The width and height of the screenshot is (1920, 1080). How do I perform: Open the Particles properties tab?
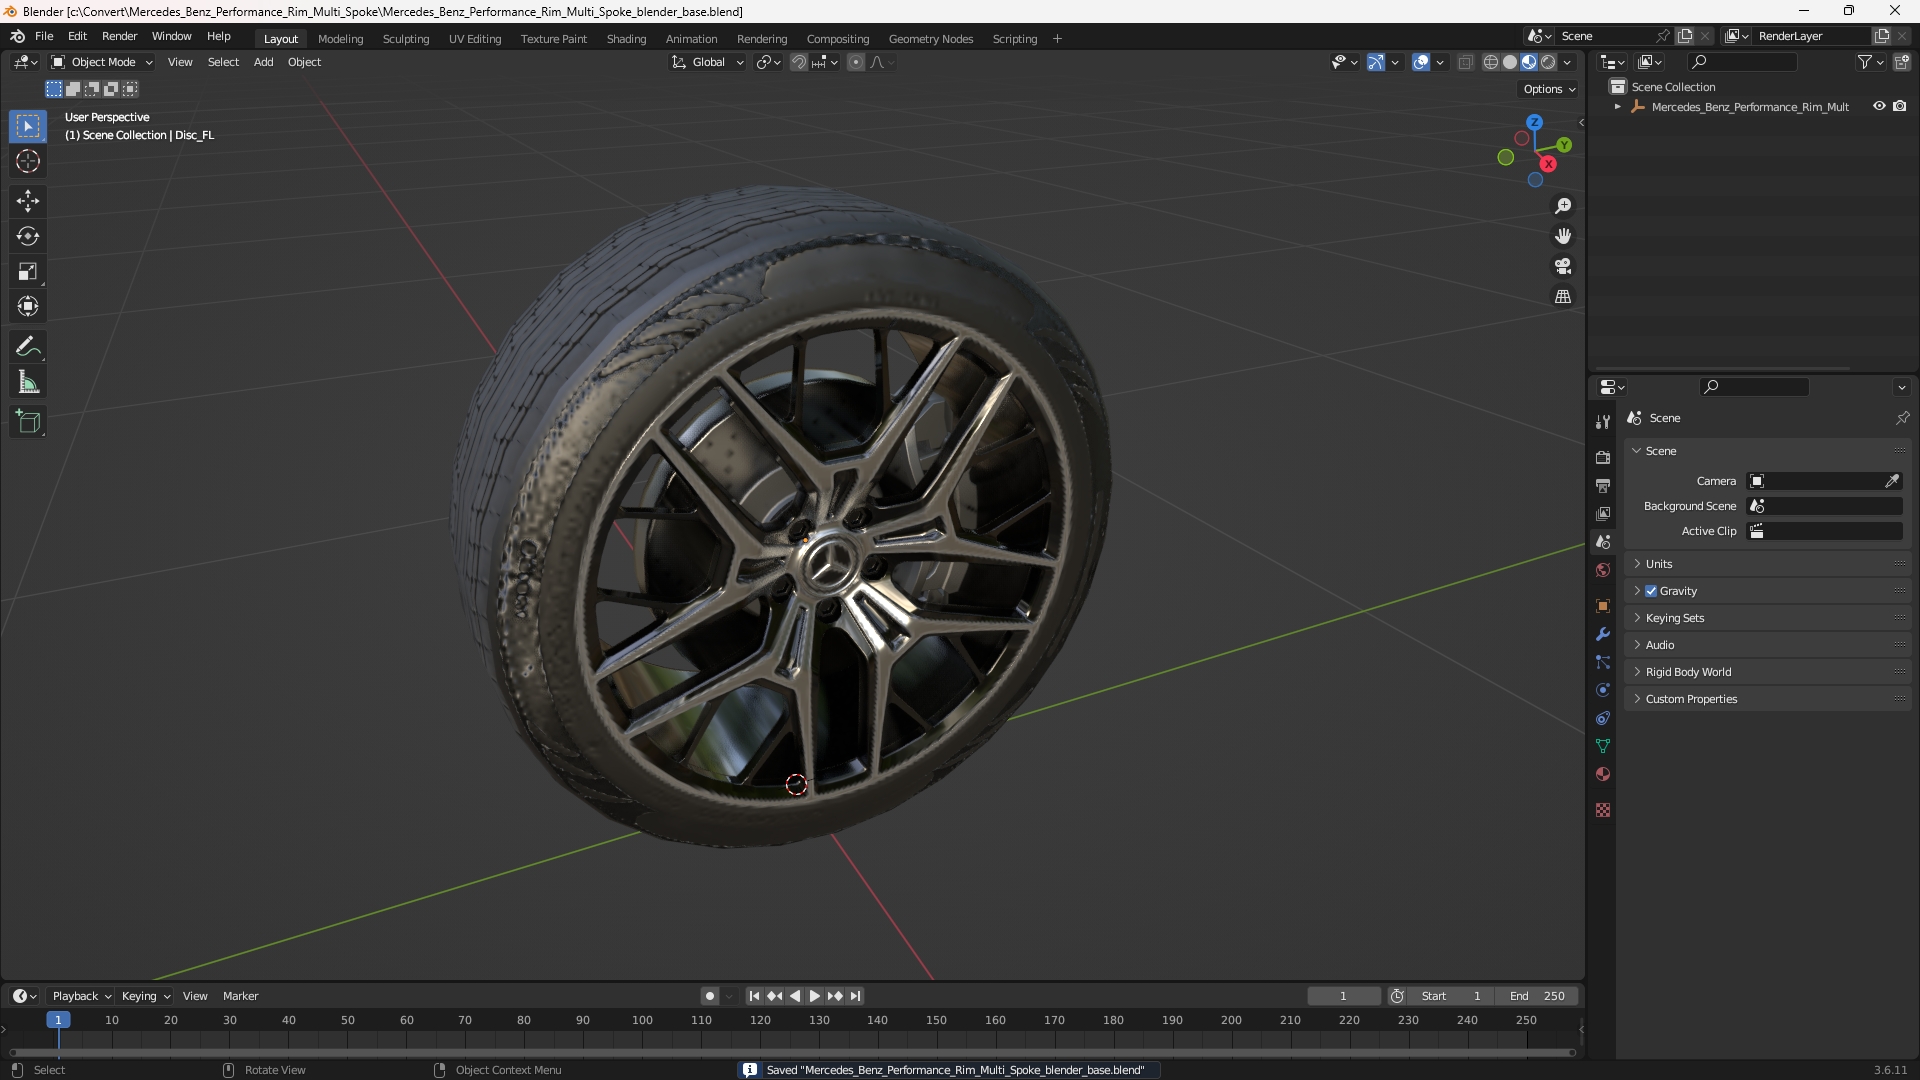coord(1603,662)
